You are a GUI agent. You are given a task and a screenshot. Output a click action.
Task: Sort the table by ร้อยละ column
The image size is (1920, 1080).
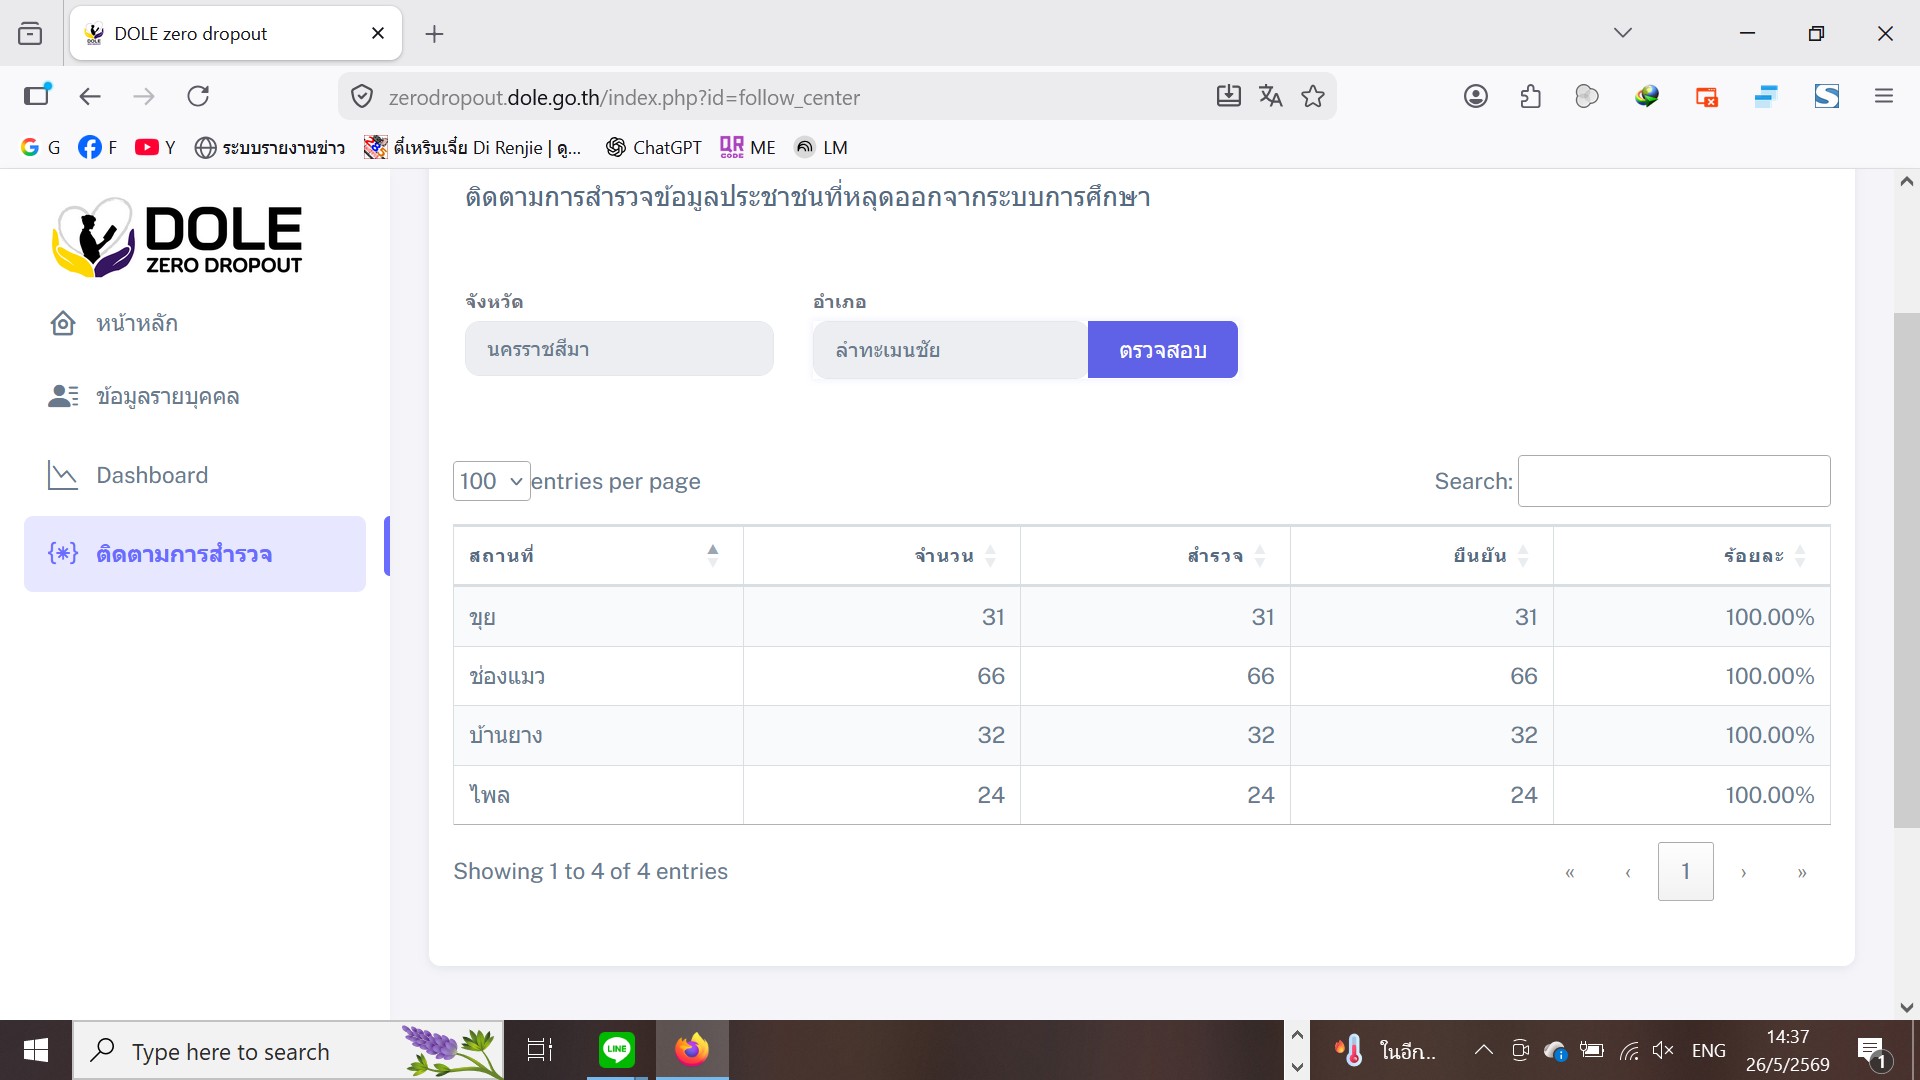1691,555
